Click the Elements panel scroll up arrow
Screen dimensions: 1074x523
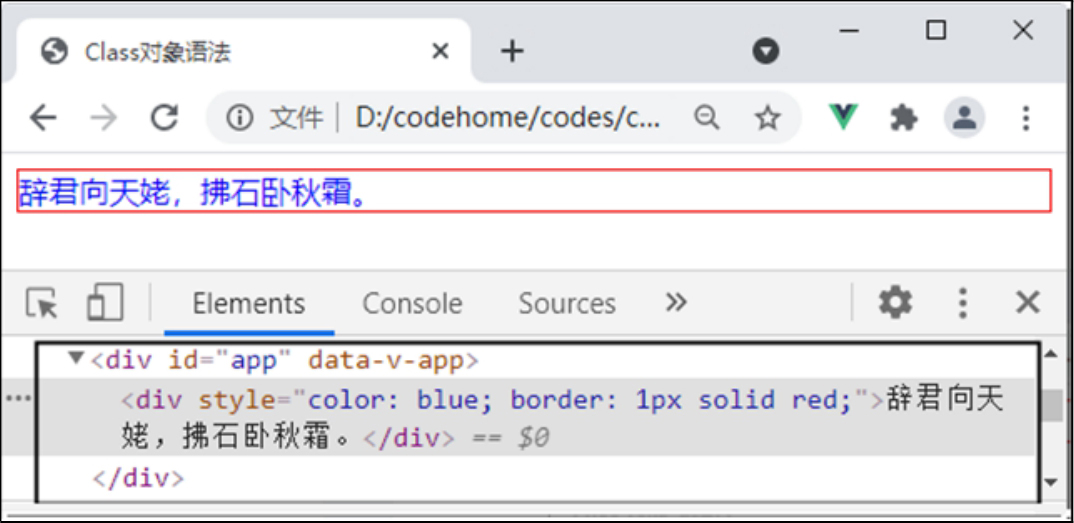(x=1052, y=355)
